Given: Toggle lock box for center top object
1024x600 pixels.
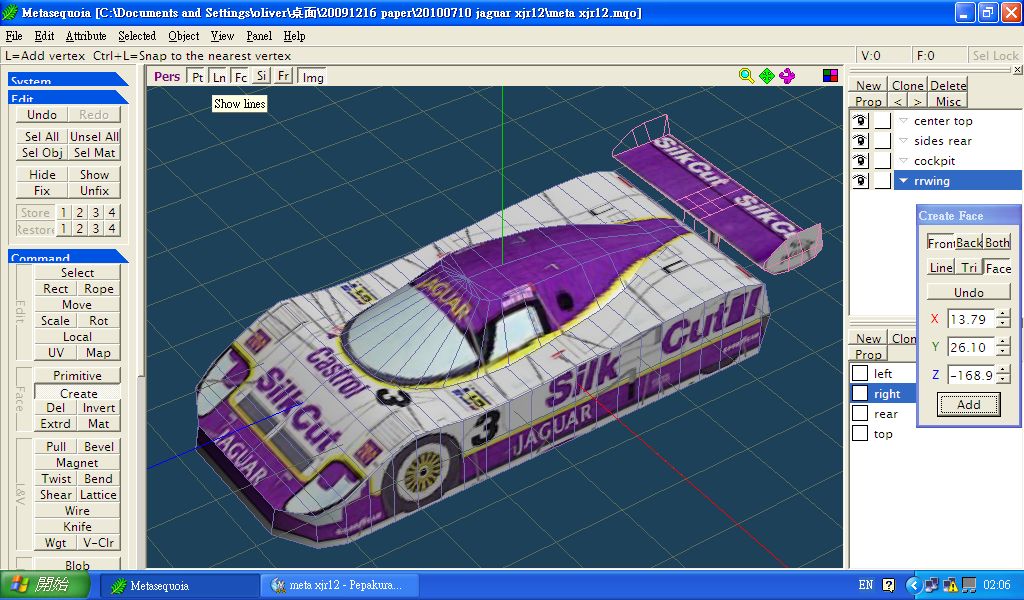Looking at the screenshot, I should pos(882,121).
